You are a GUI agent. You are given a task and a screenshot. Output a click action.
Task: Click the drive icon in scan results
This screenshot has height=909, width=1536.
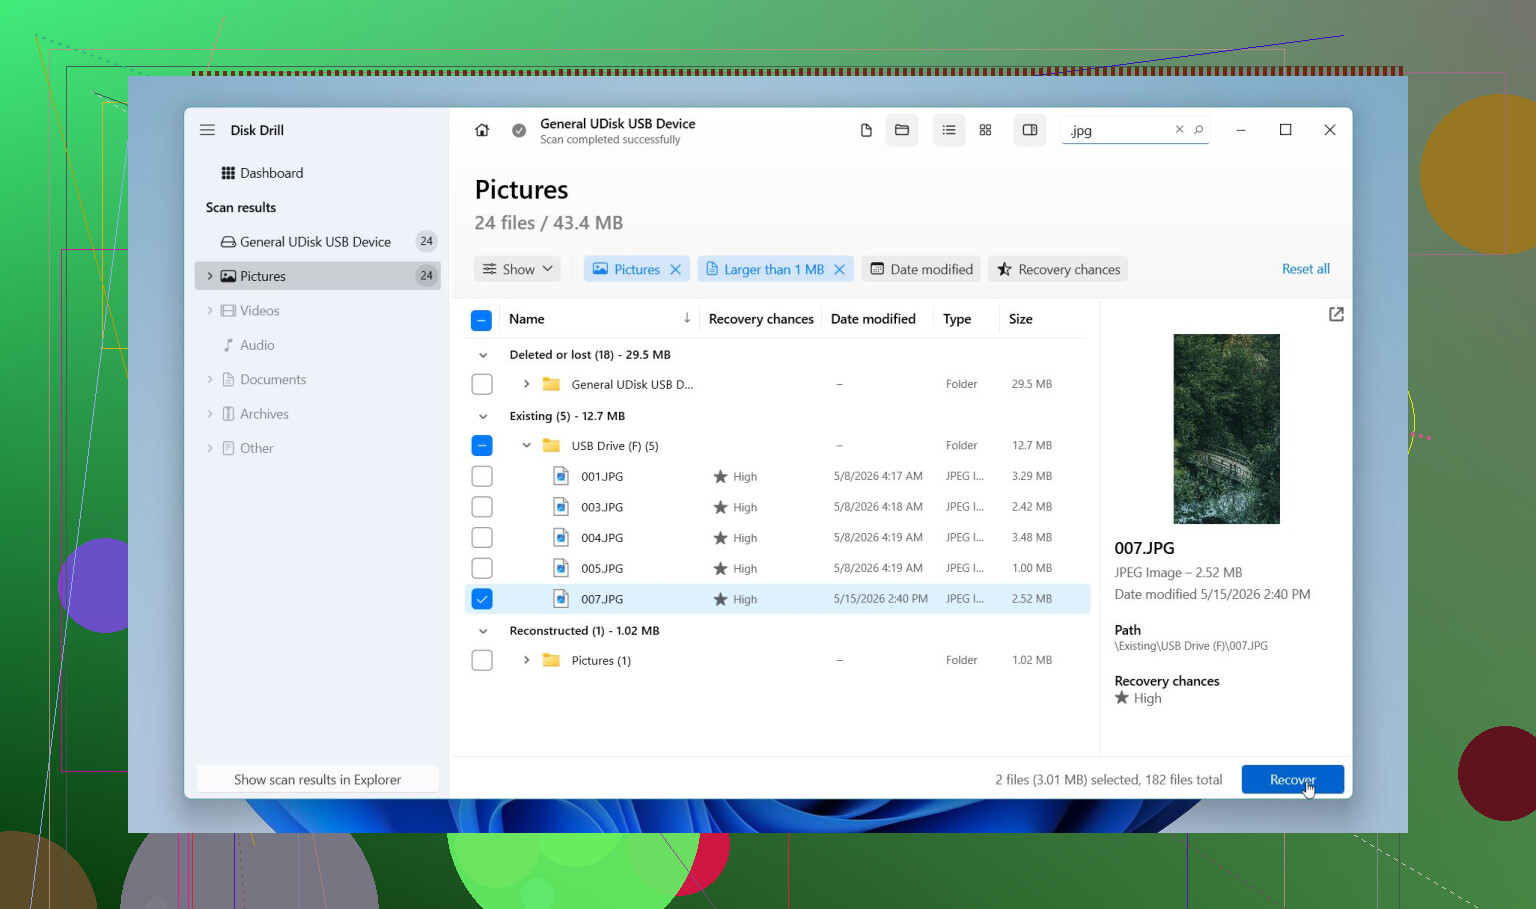pos(228,242)
